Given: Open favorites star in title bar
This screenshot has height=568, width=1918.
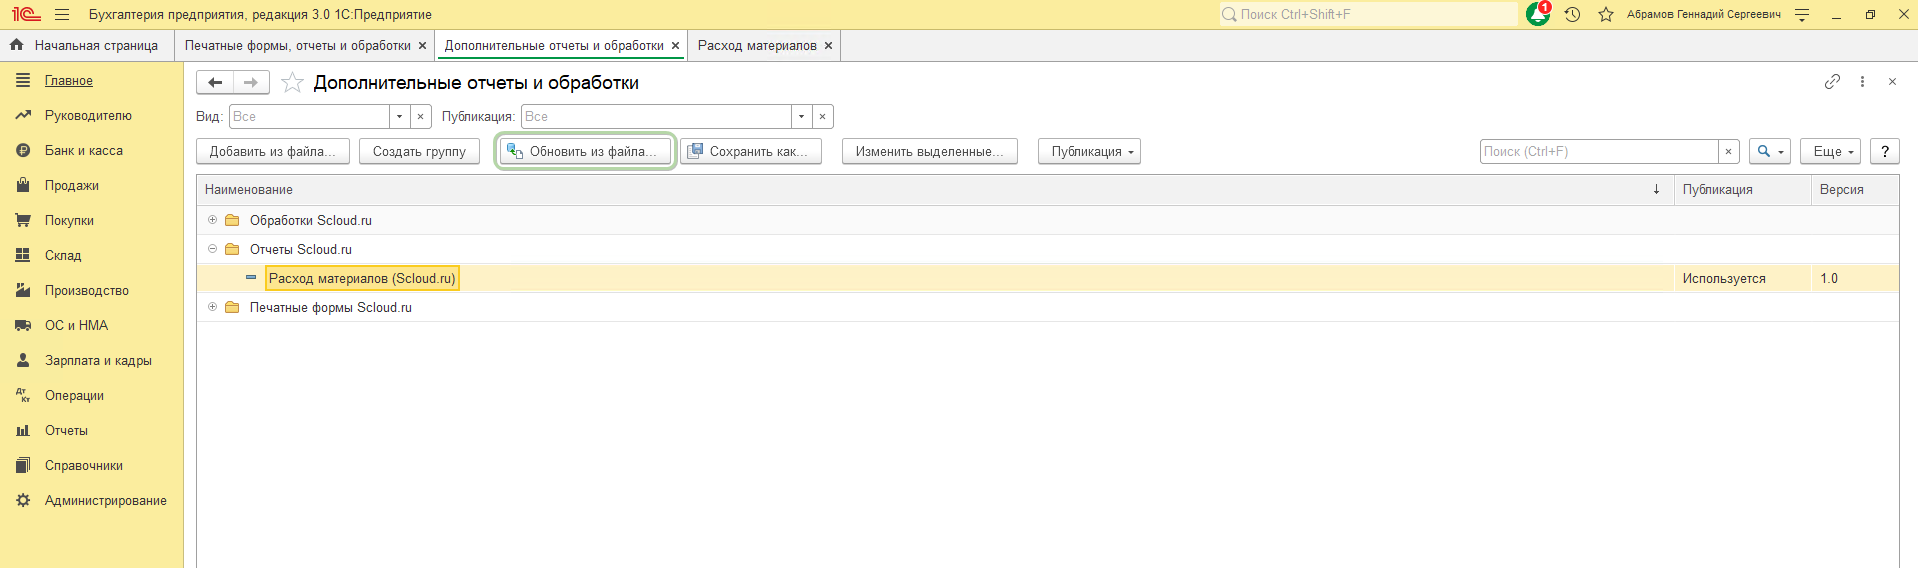Looking at the screenshot, I should [x=1606, y=15].
